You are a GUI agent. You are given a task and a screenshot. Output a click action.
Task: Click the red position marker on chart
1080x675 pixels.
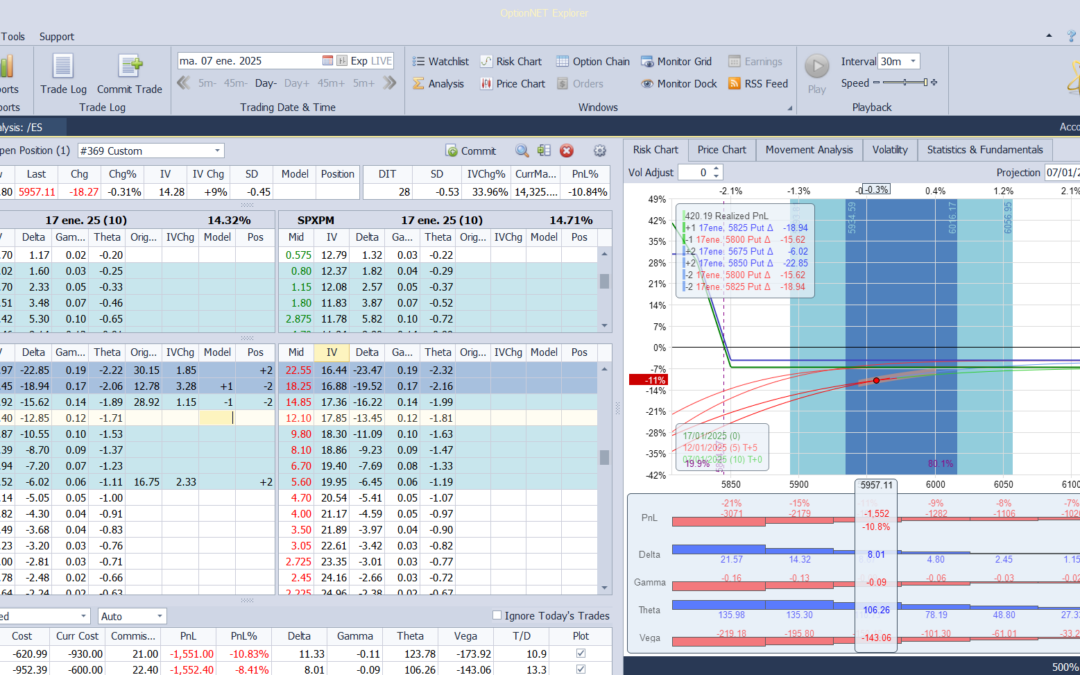(876, 380)
